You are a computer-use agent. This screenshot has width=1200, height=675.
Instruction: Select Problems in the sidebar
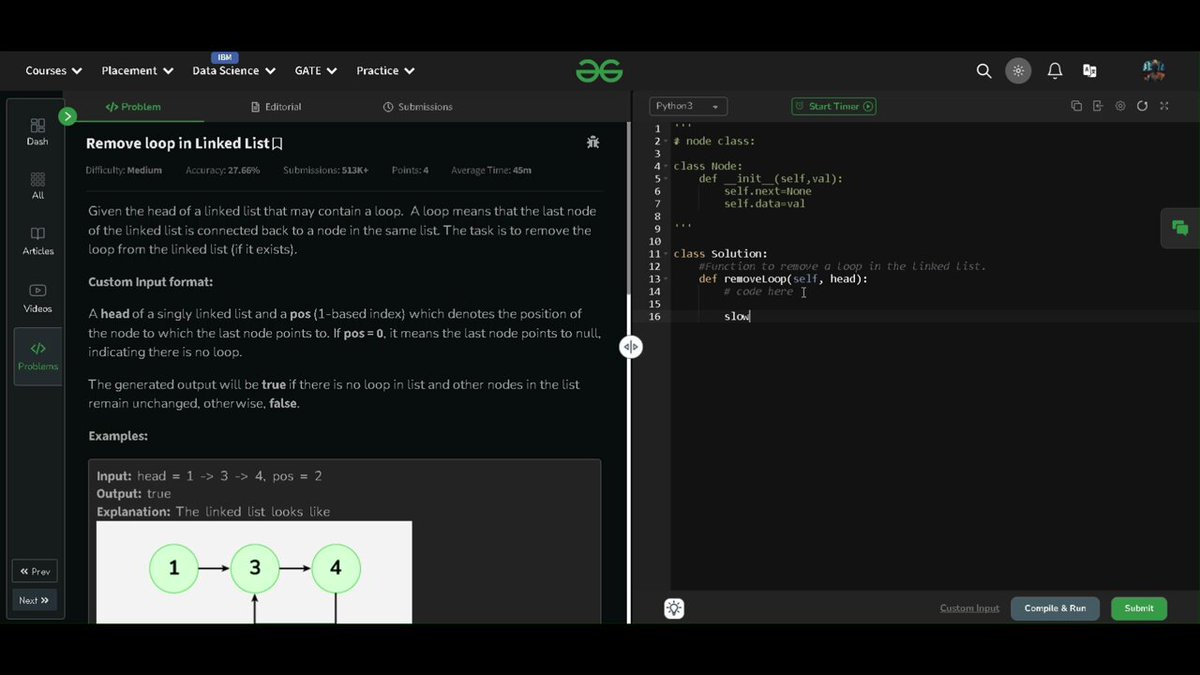[37, 356]
